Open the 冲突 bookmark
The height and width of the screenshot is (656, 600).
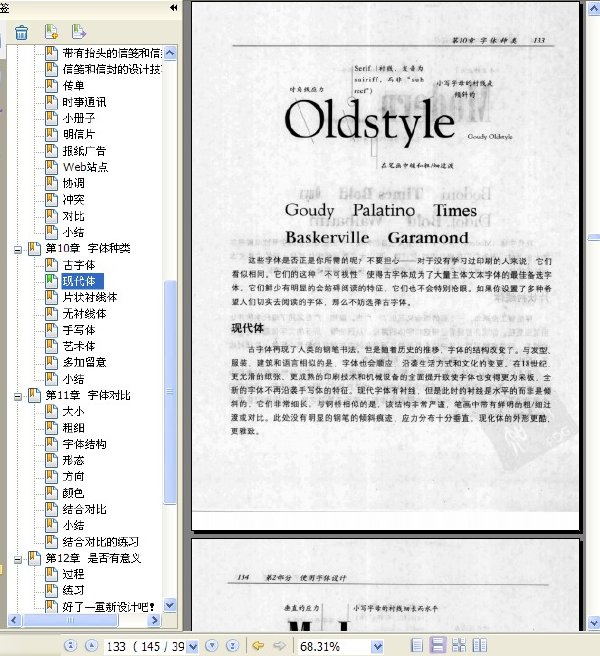click(73, 200)
